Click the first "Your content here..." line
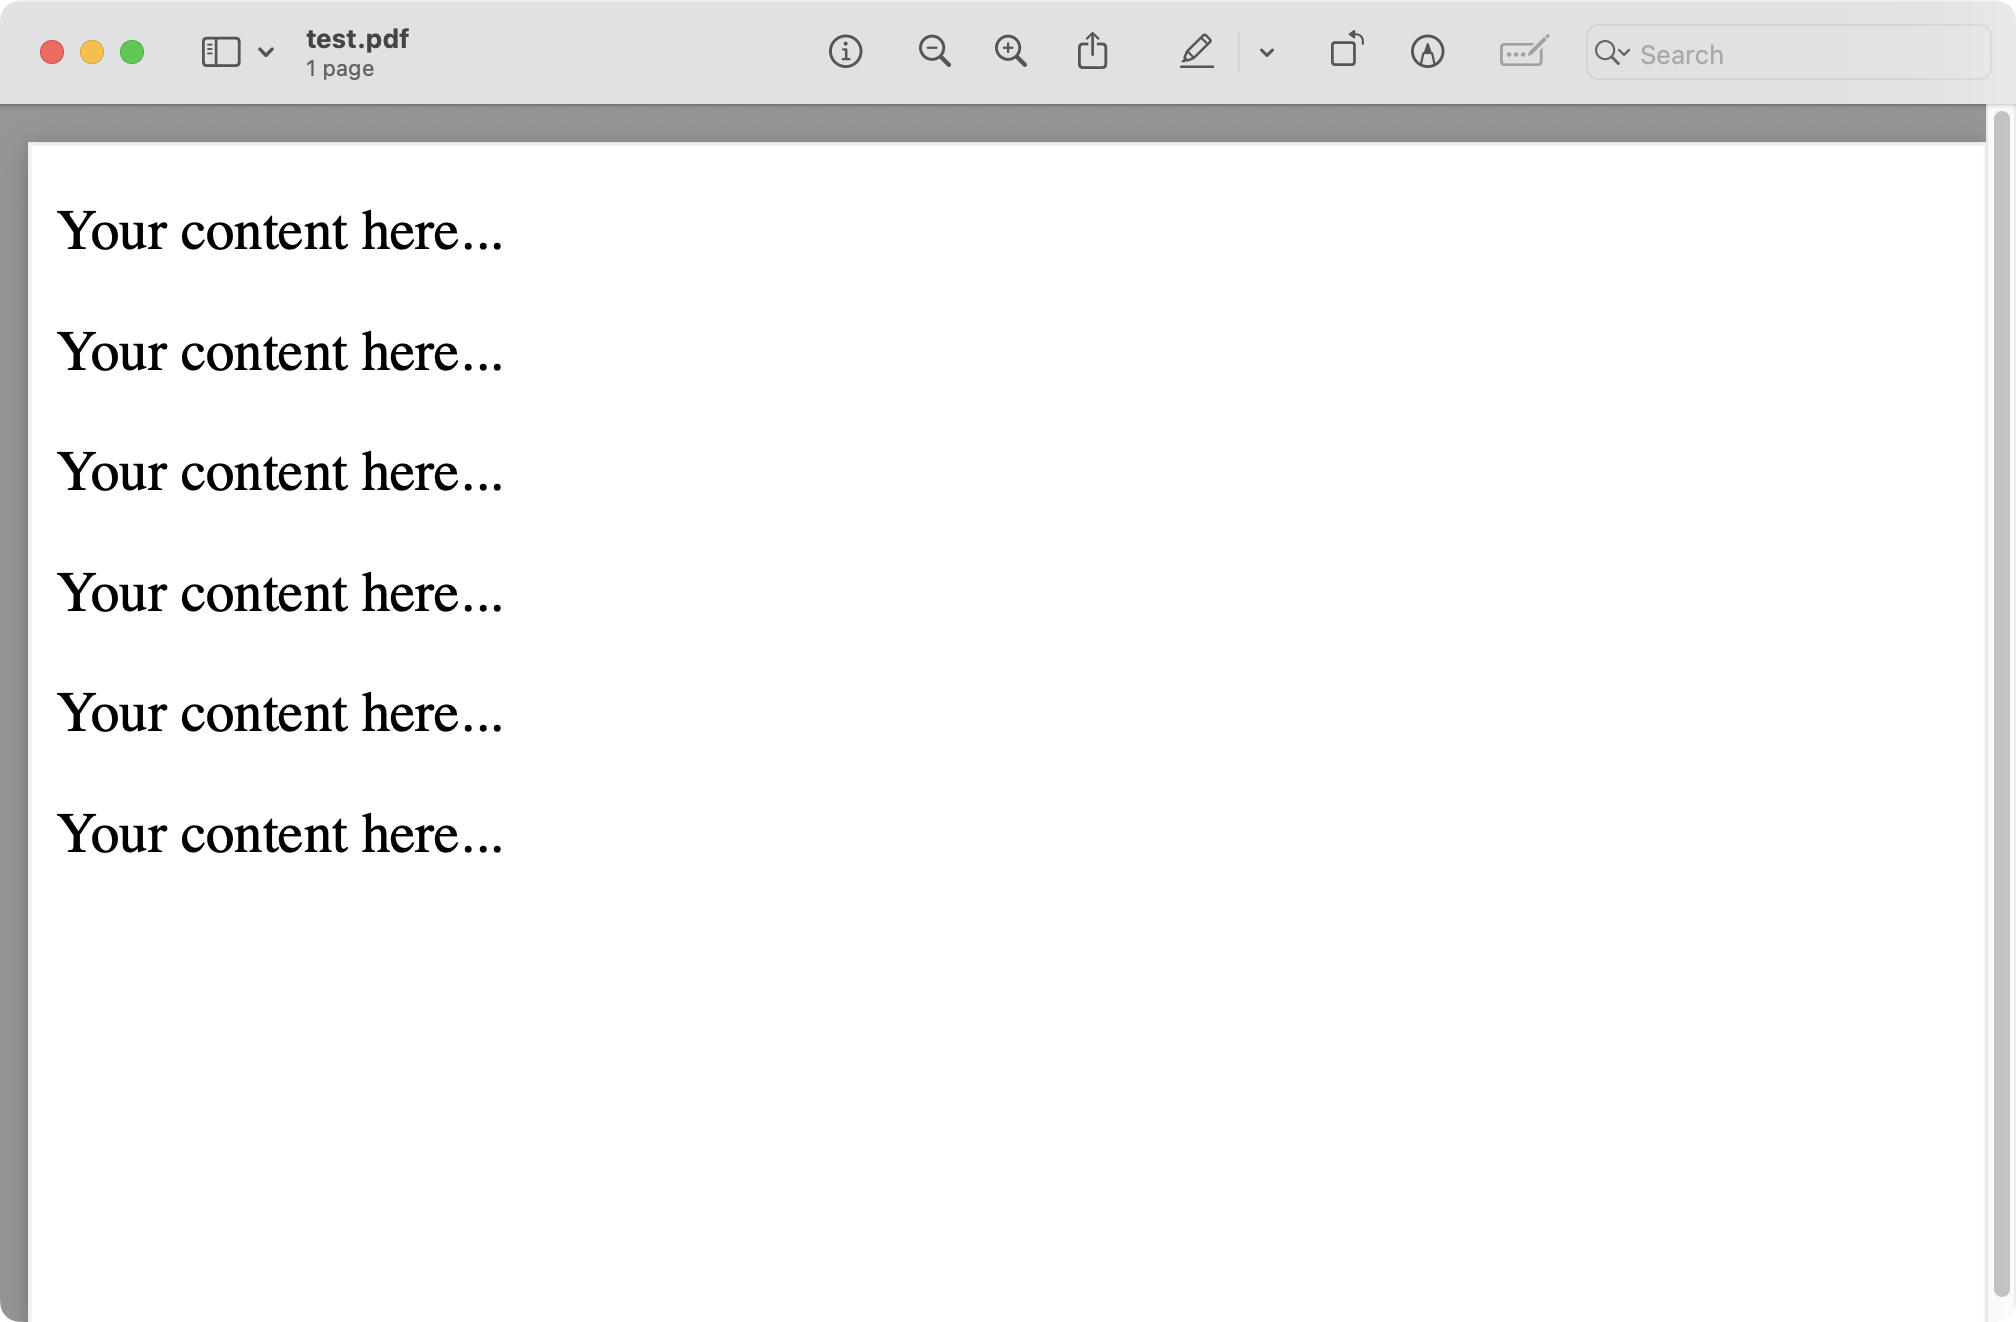 280,231
